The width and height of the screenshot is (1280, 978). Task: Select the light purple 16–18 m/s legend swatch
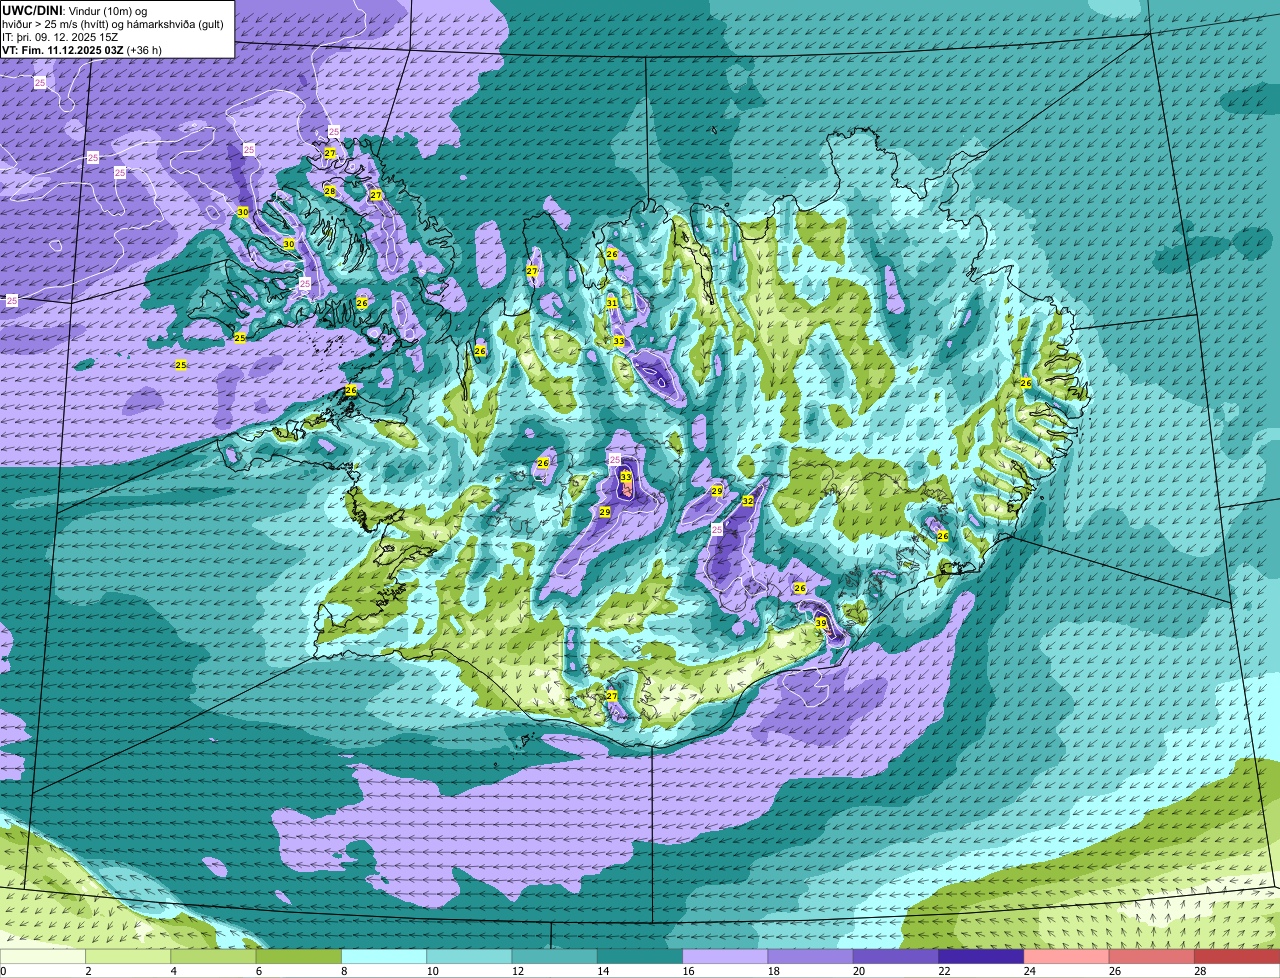click(725, 956)
